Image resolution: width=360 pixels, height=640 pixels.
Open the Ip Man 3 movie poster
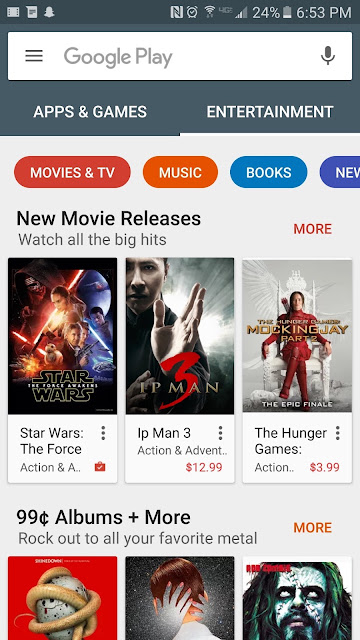180,336
